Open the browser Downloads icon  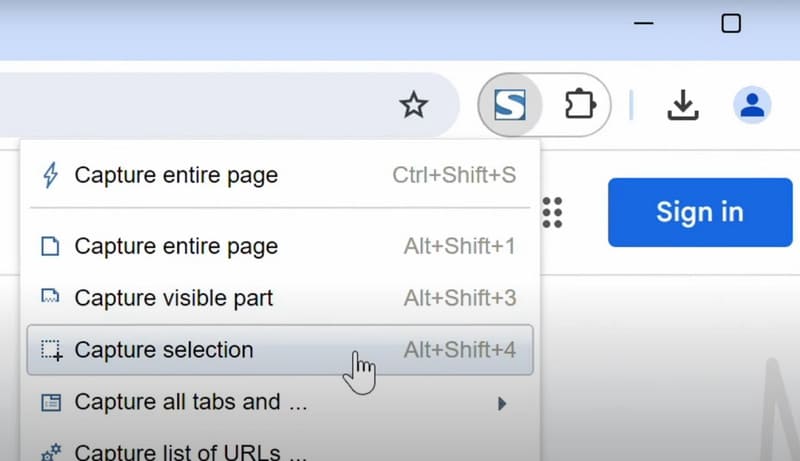[683, 104]
